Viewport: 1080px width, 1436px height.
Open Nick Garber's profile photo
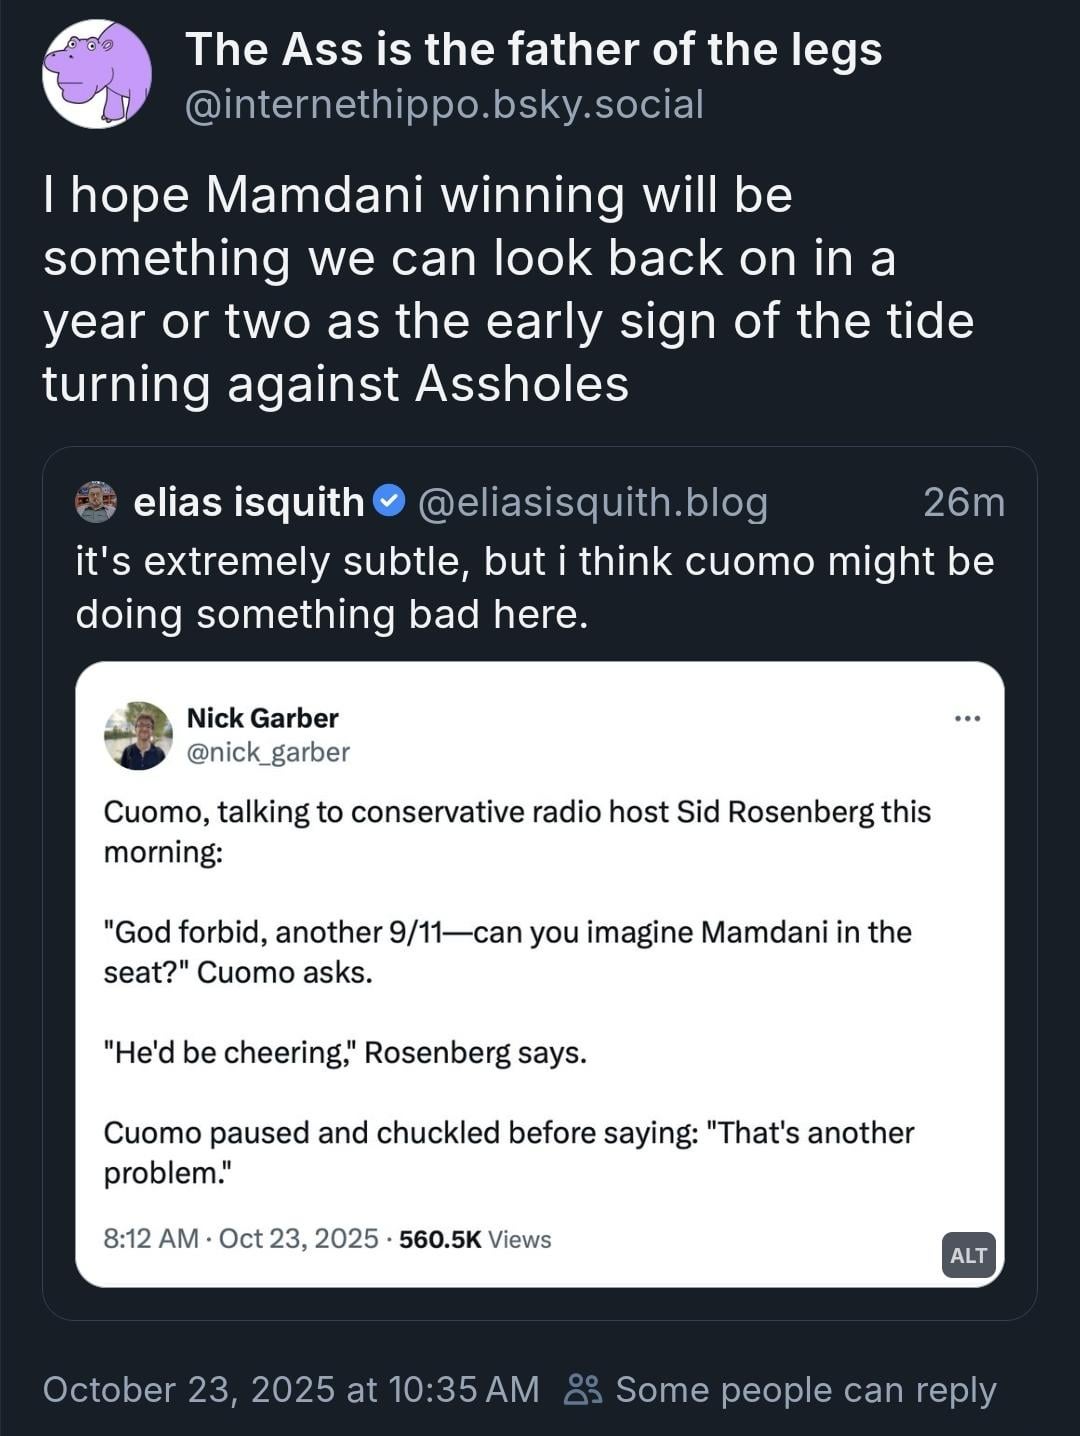[138, 735]
